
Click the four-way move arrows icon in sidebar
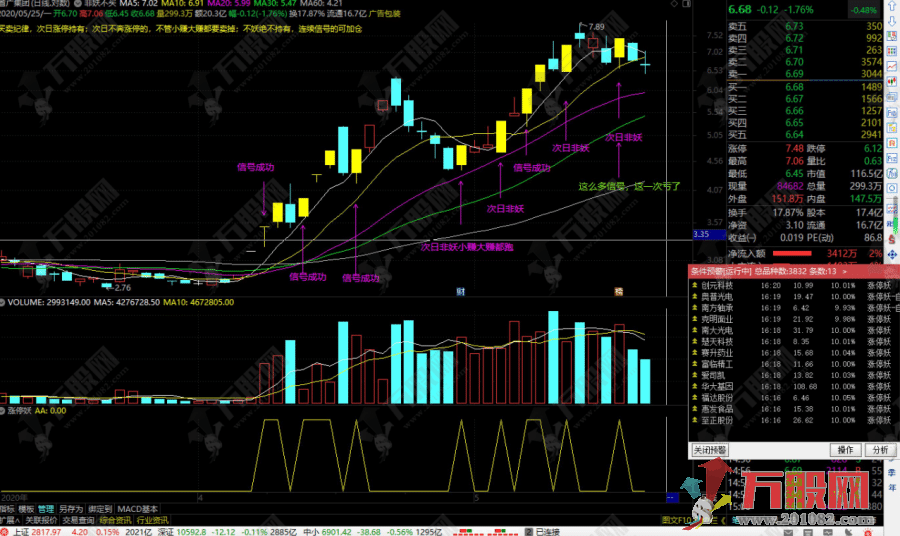pyautogui.click(x=892, y=254)
